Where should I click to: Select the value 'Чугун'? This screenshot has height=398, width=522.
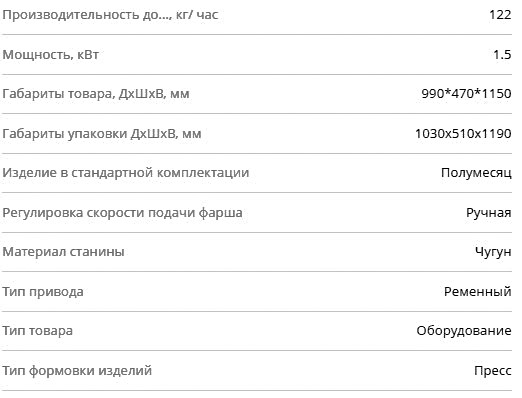point(493,252)
